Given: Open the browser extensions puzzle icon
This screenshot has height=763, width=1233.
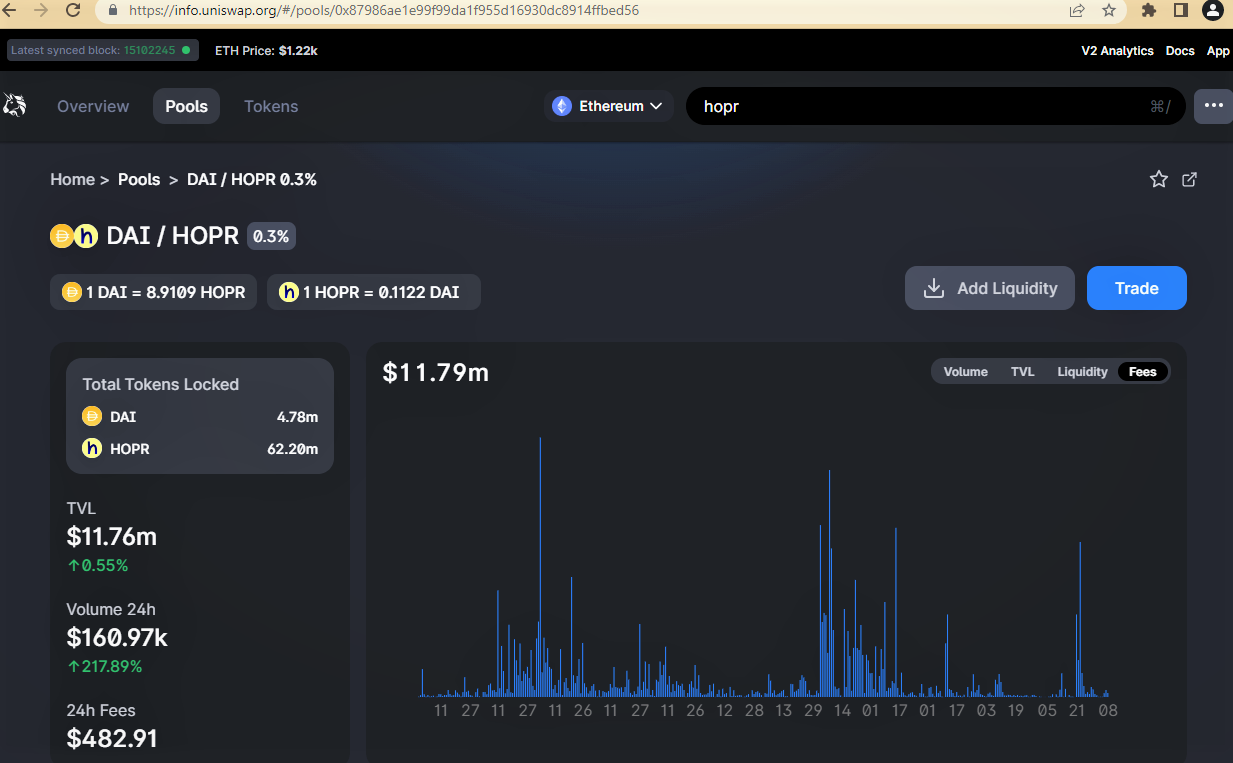Looking at the screenshot, I should coord(1149,10).
